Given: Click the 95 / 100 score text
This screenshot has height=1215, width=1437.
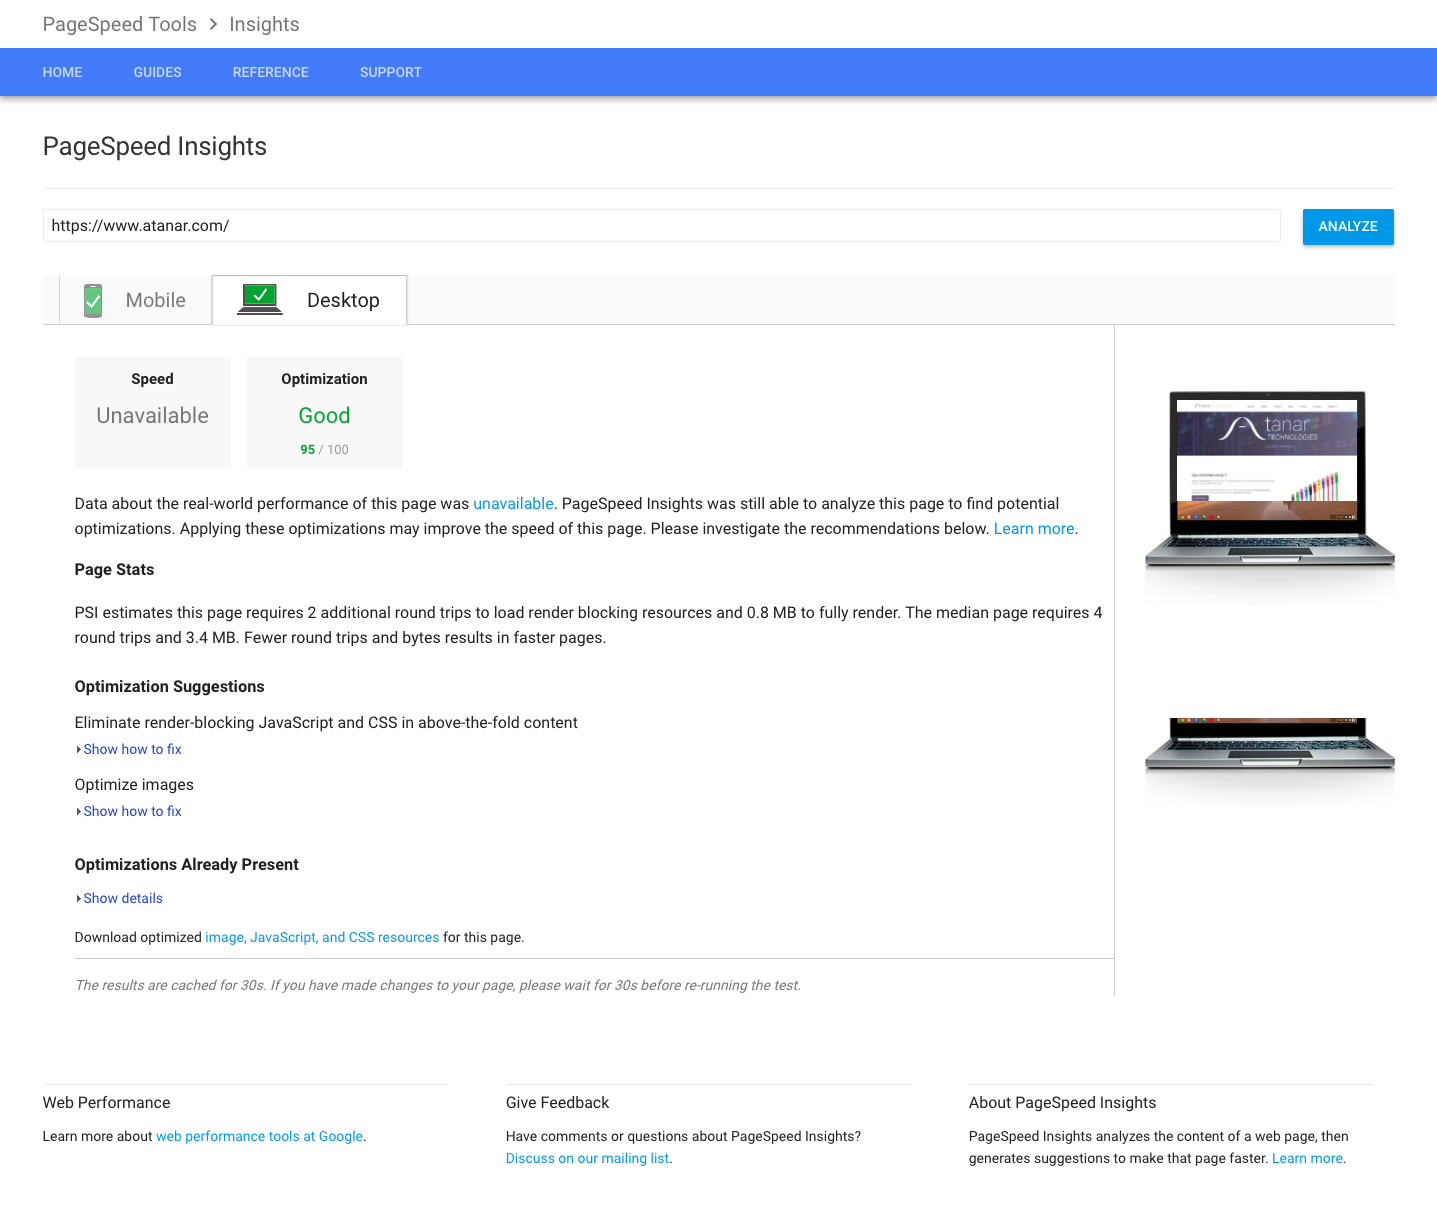Looking at the screenshot, I should [x=324, y=450].
